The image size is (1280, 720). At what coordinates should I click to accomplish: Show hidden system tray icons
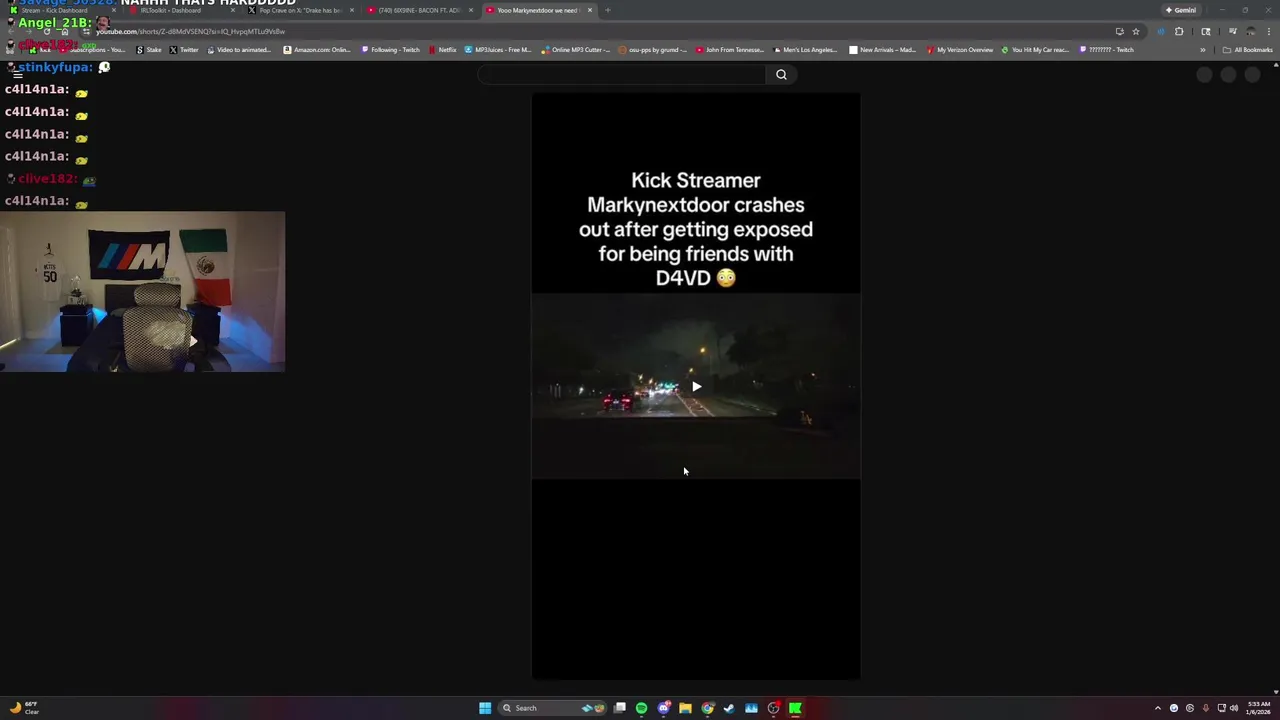(x=1158, y=708)
